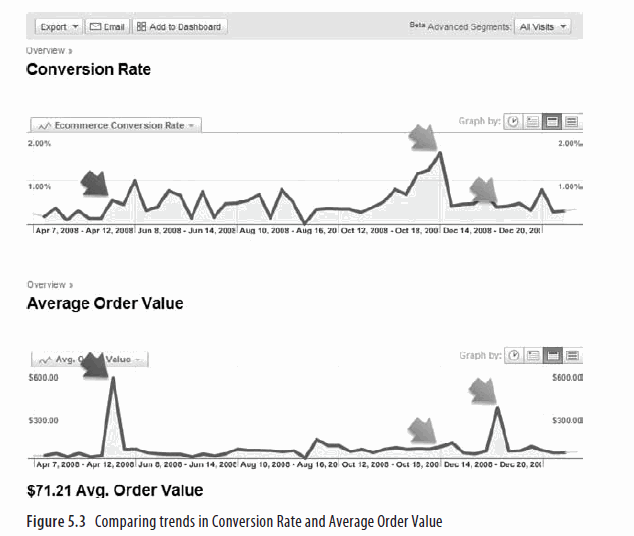The height and width of the screenshot is (536, 634).
Task: Select second graph-by icon in Conversion Rate chart
Action: (533, 122)
